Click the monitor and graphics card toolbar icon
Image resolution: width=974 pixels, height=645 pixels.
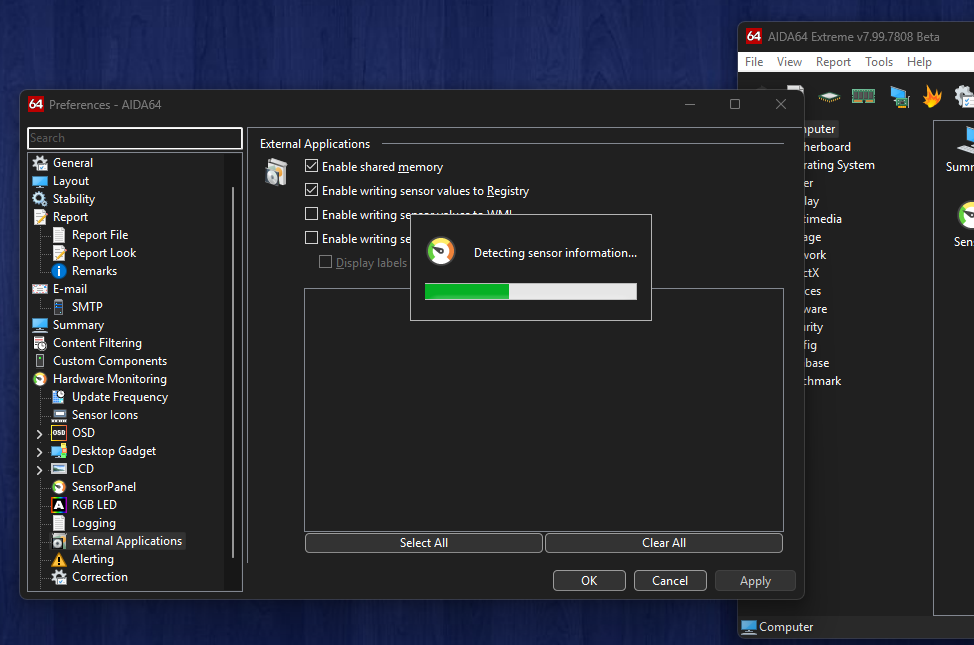pos(899,96)
